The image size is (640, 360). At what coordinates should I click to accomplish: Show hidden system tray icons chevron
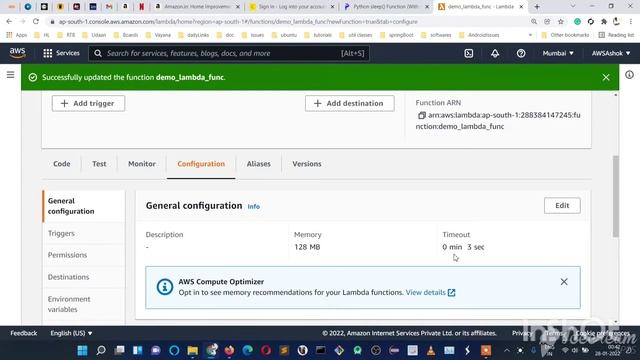[x=507, y=351]
